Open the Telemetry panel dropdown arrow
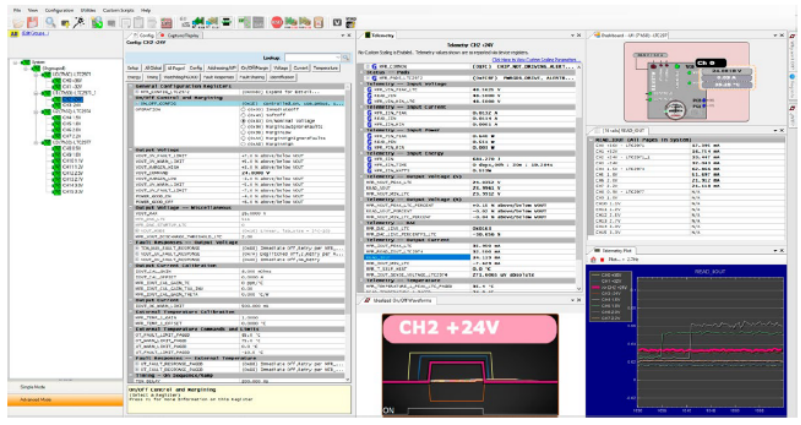 [573, 35]
